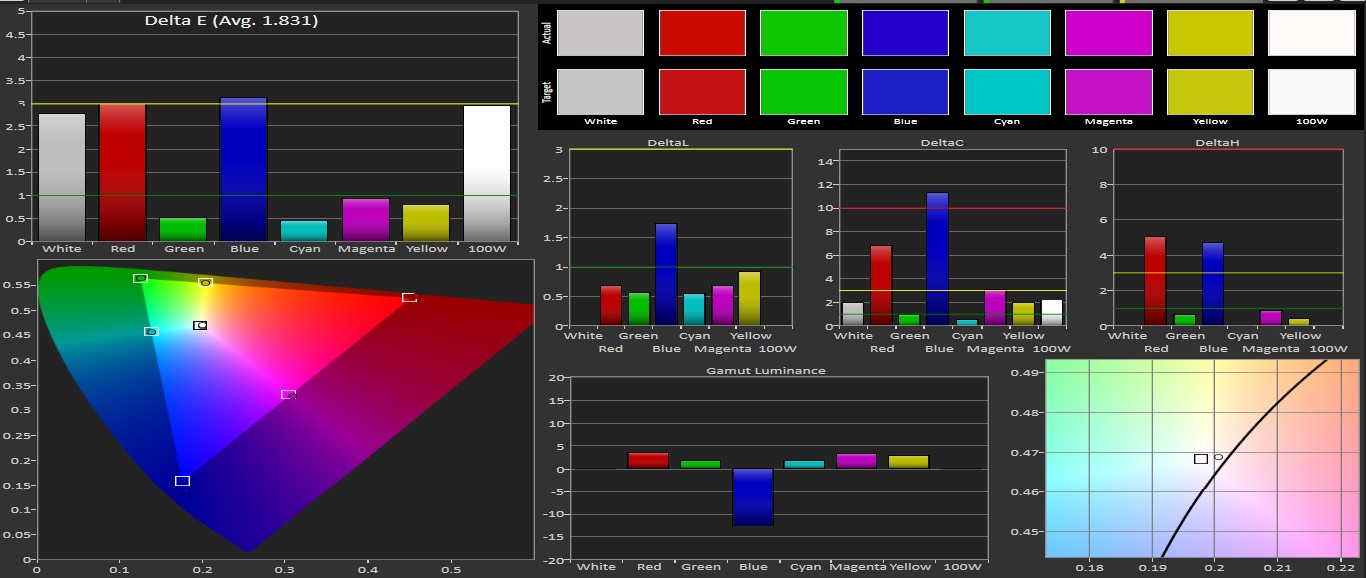Screen dimensions: 1366x578
Task: Select the Blue bar in DeltaL chart
Action: (666, 274)
